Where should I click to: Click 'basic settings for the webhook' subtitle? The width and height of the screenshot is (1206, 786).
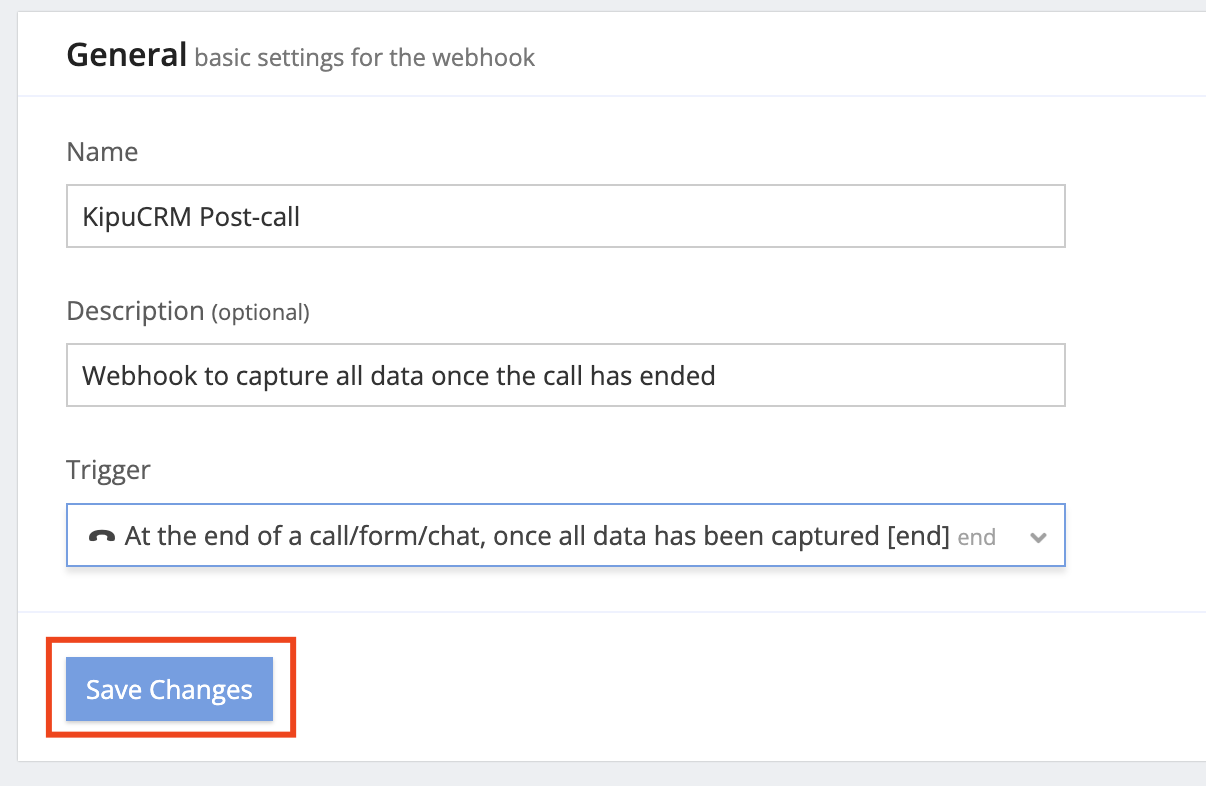[365, 58]
